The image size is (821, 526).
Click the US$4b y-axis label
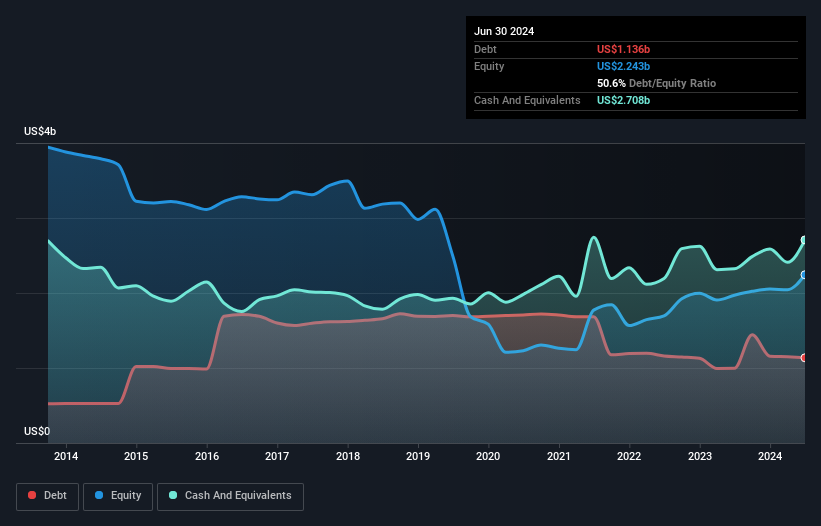pyautogui.click(x=40, y=131)
